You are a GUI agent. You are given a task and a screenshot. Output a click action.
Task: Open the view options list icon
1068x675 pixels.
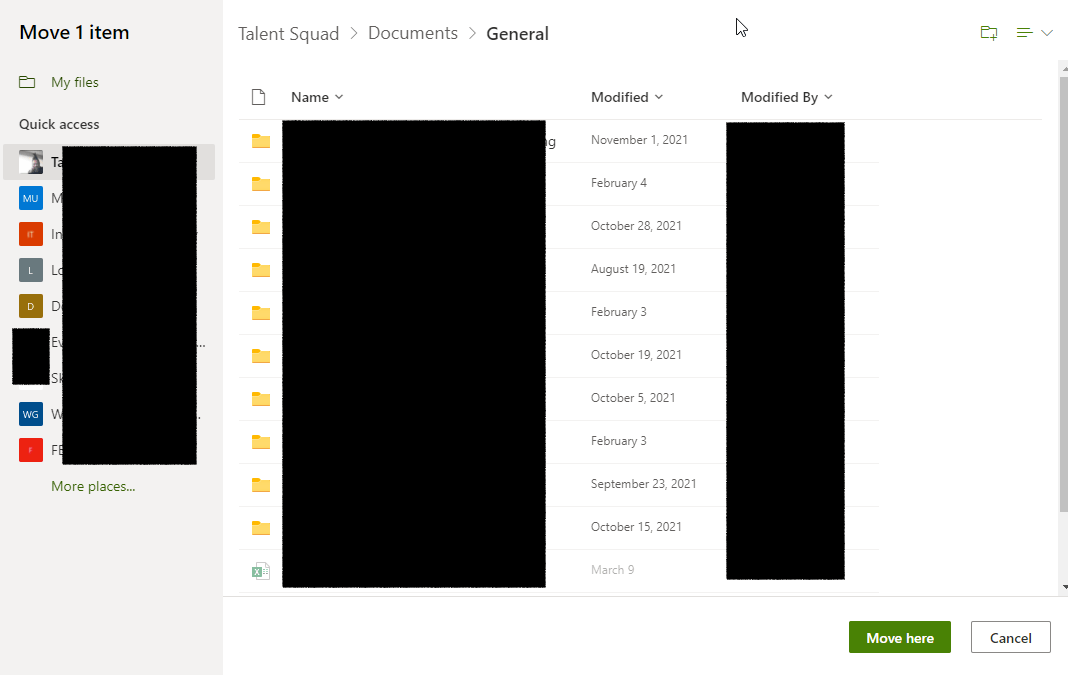pyautogui.click(x=1024, y=33)
